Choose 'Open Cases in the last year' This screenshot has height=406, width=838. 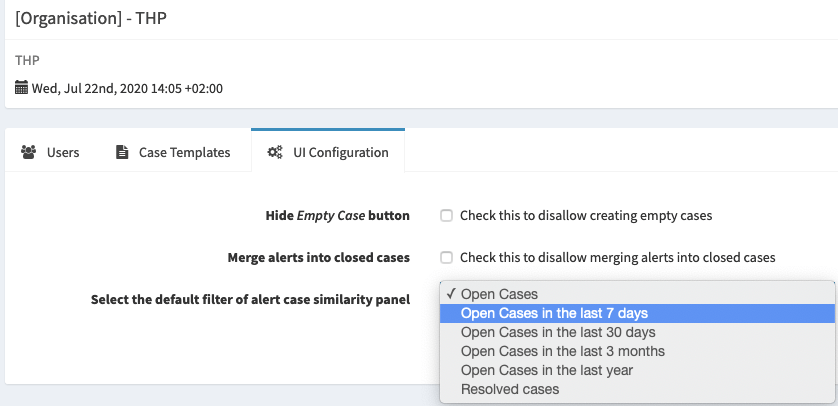547,370
